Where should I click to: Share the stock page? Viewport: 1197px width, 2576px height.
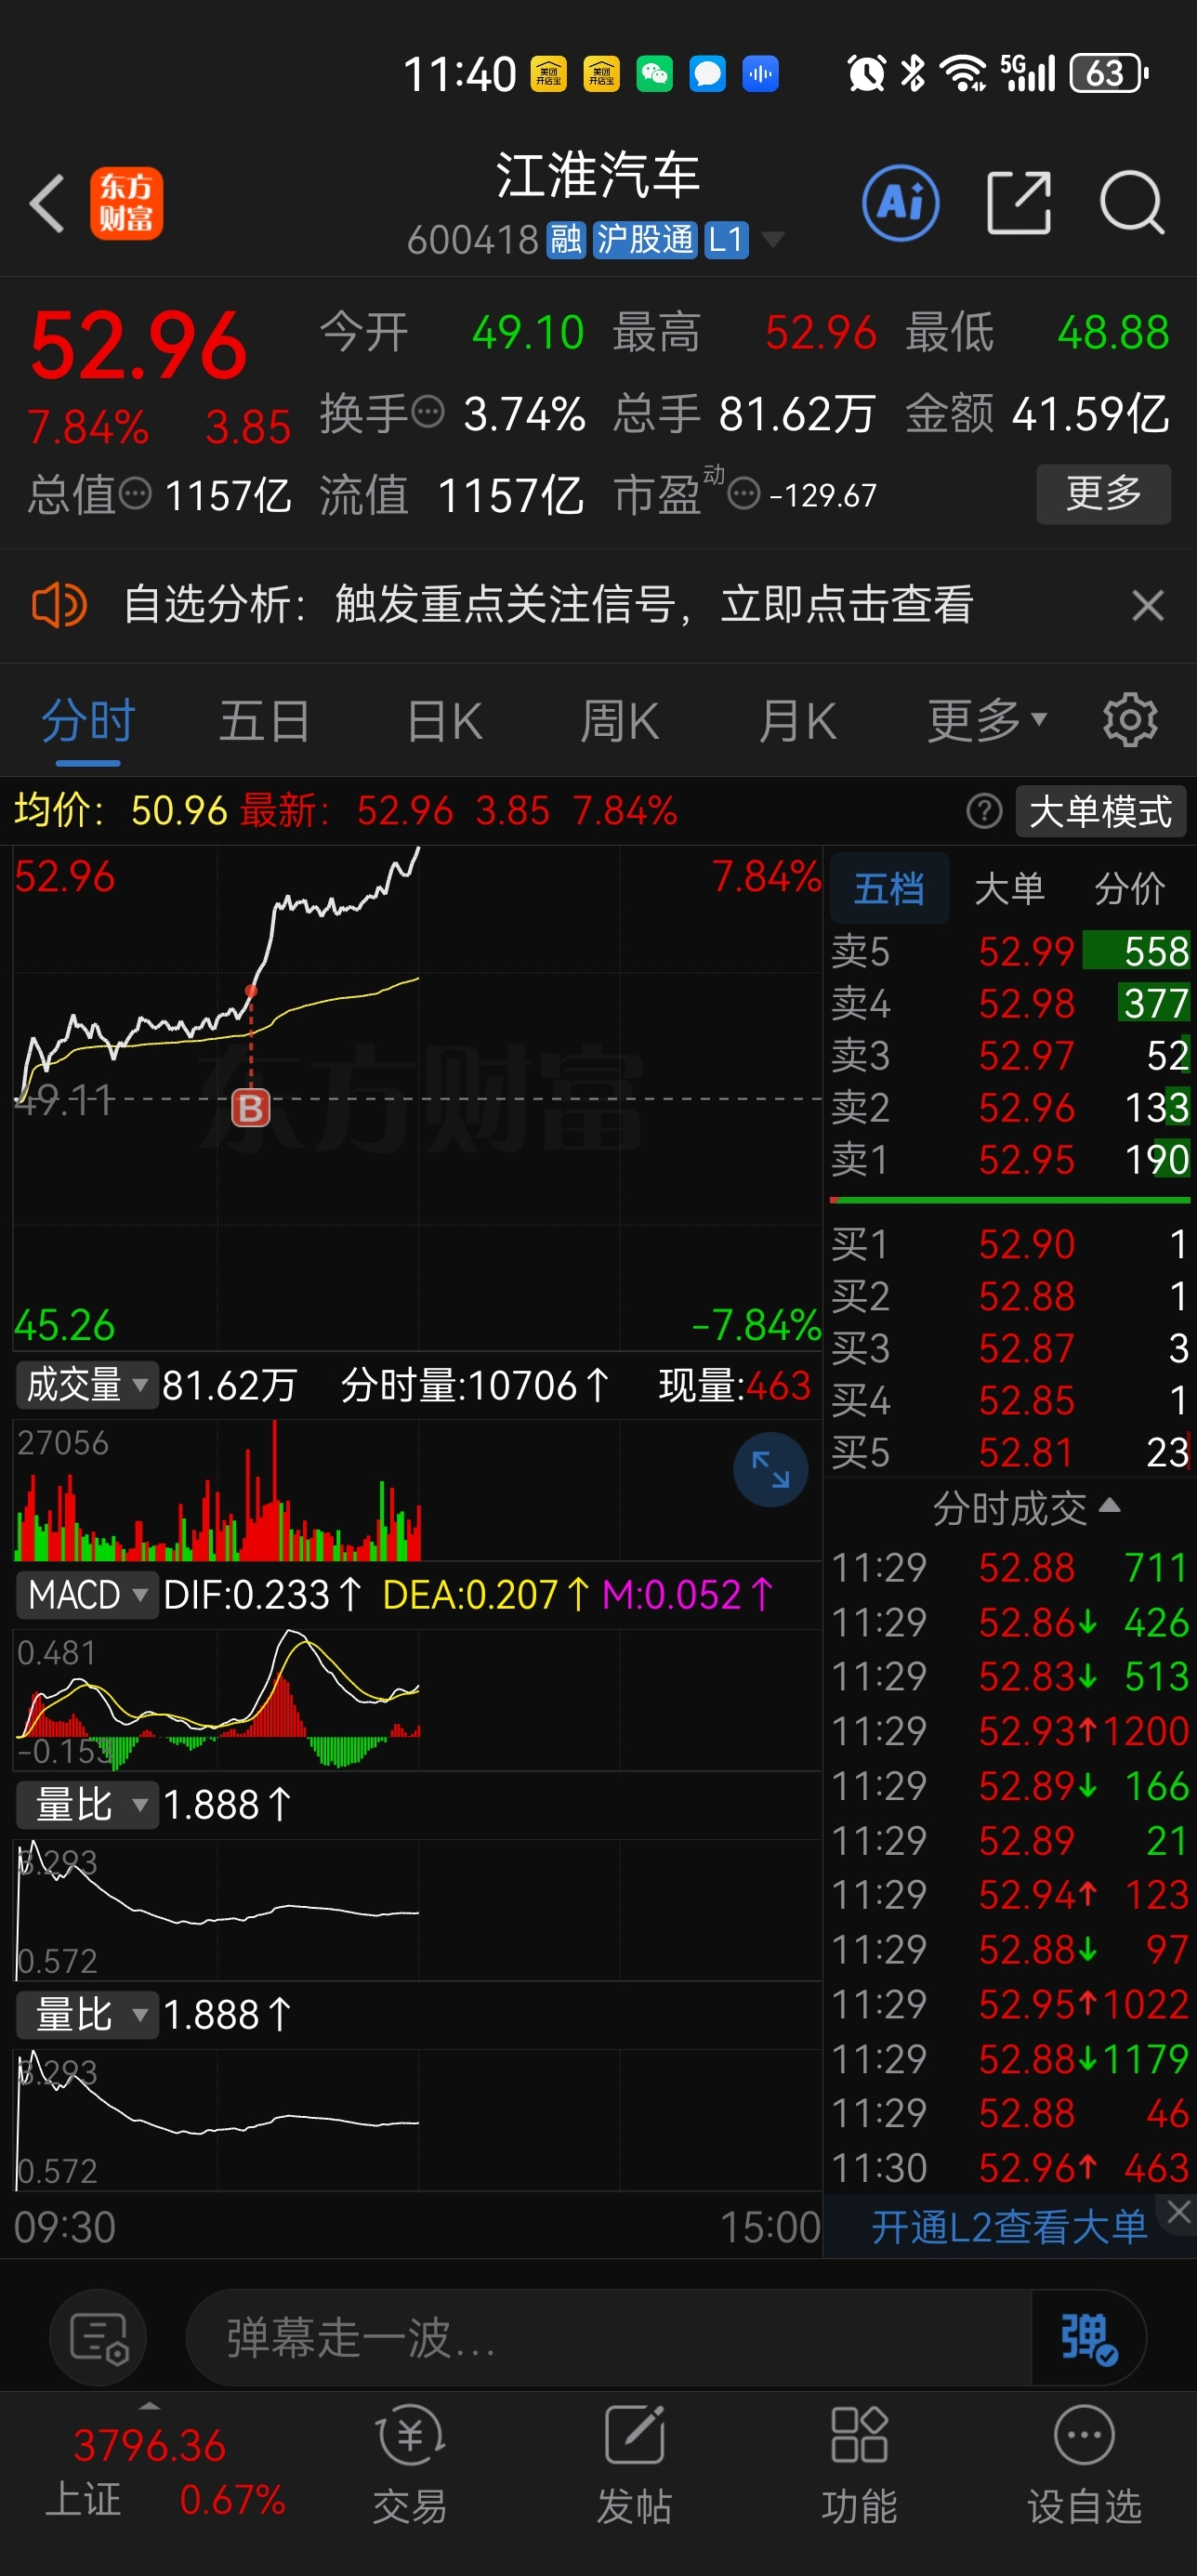(1018, 203)
